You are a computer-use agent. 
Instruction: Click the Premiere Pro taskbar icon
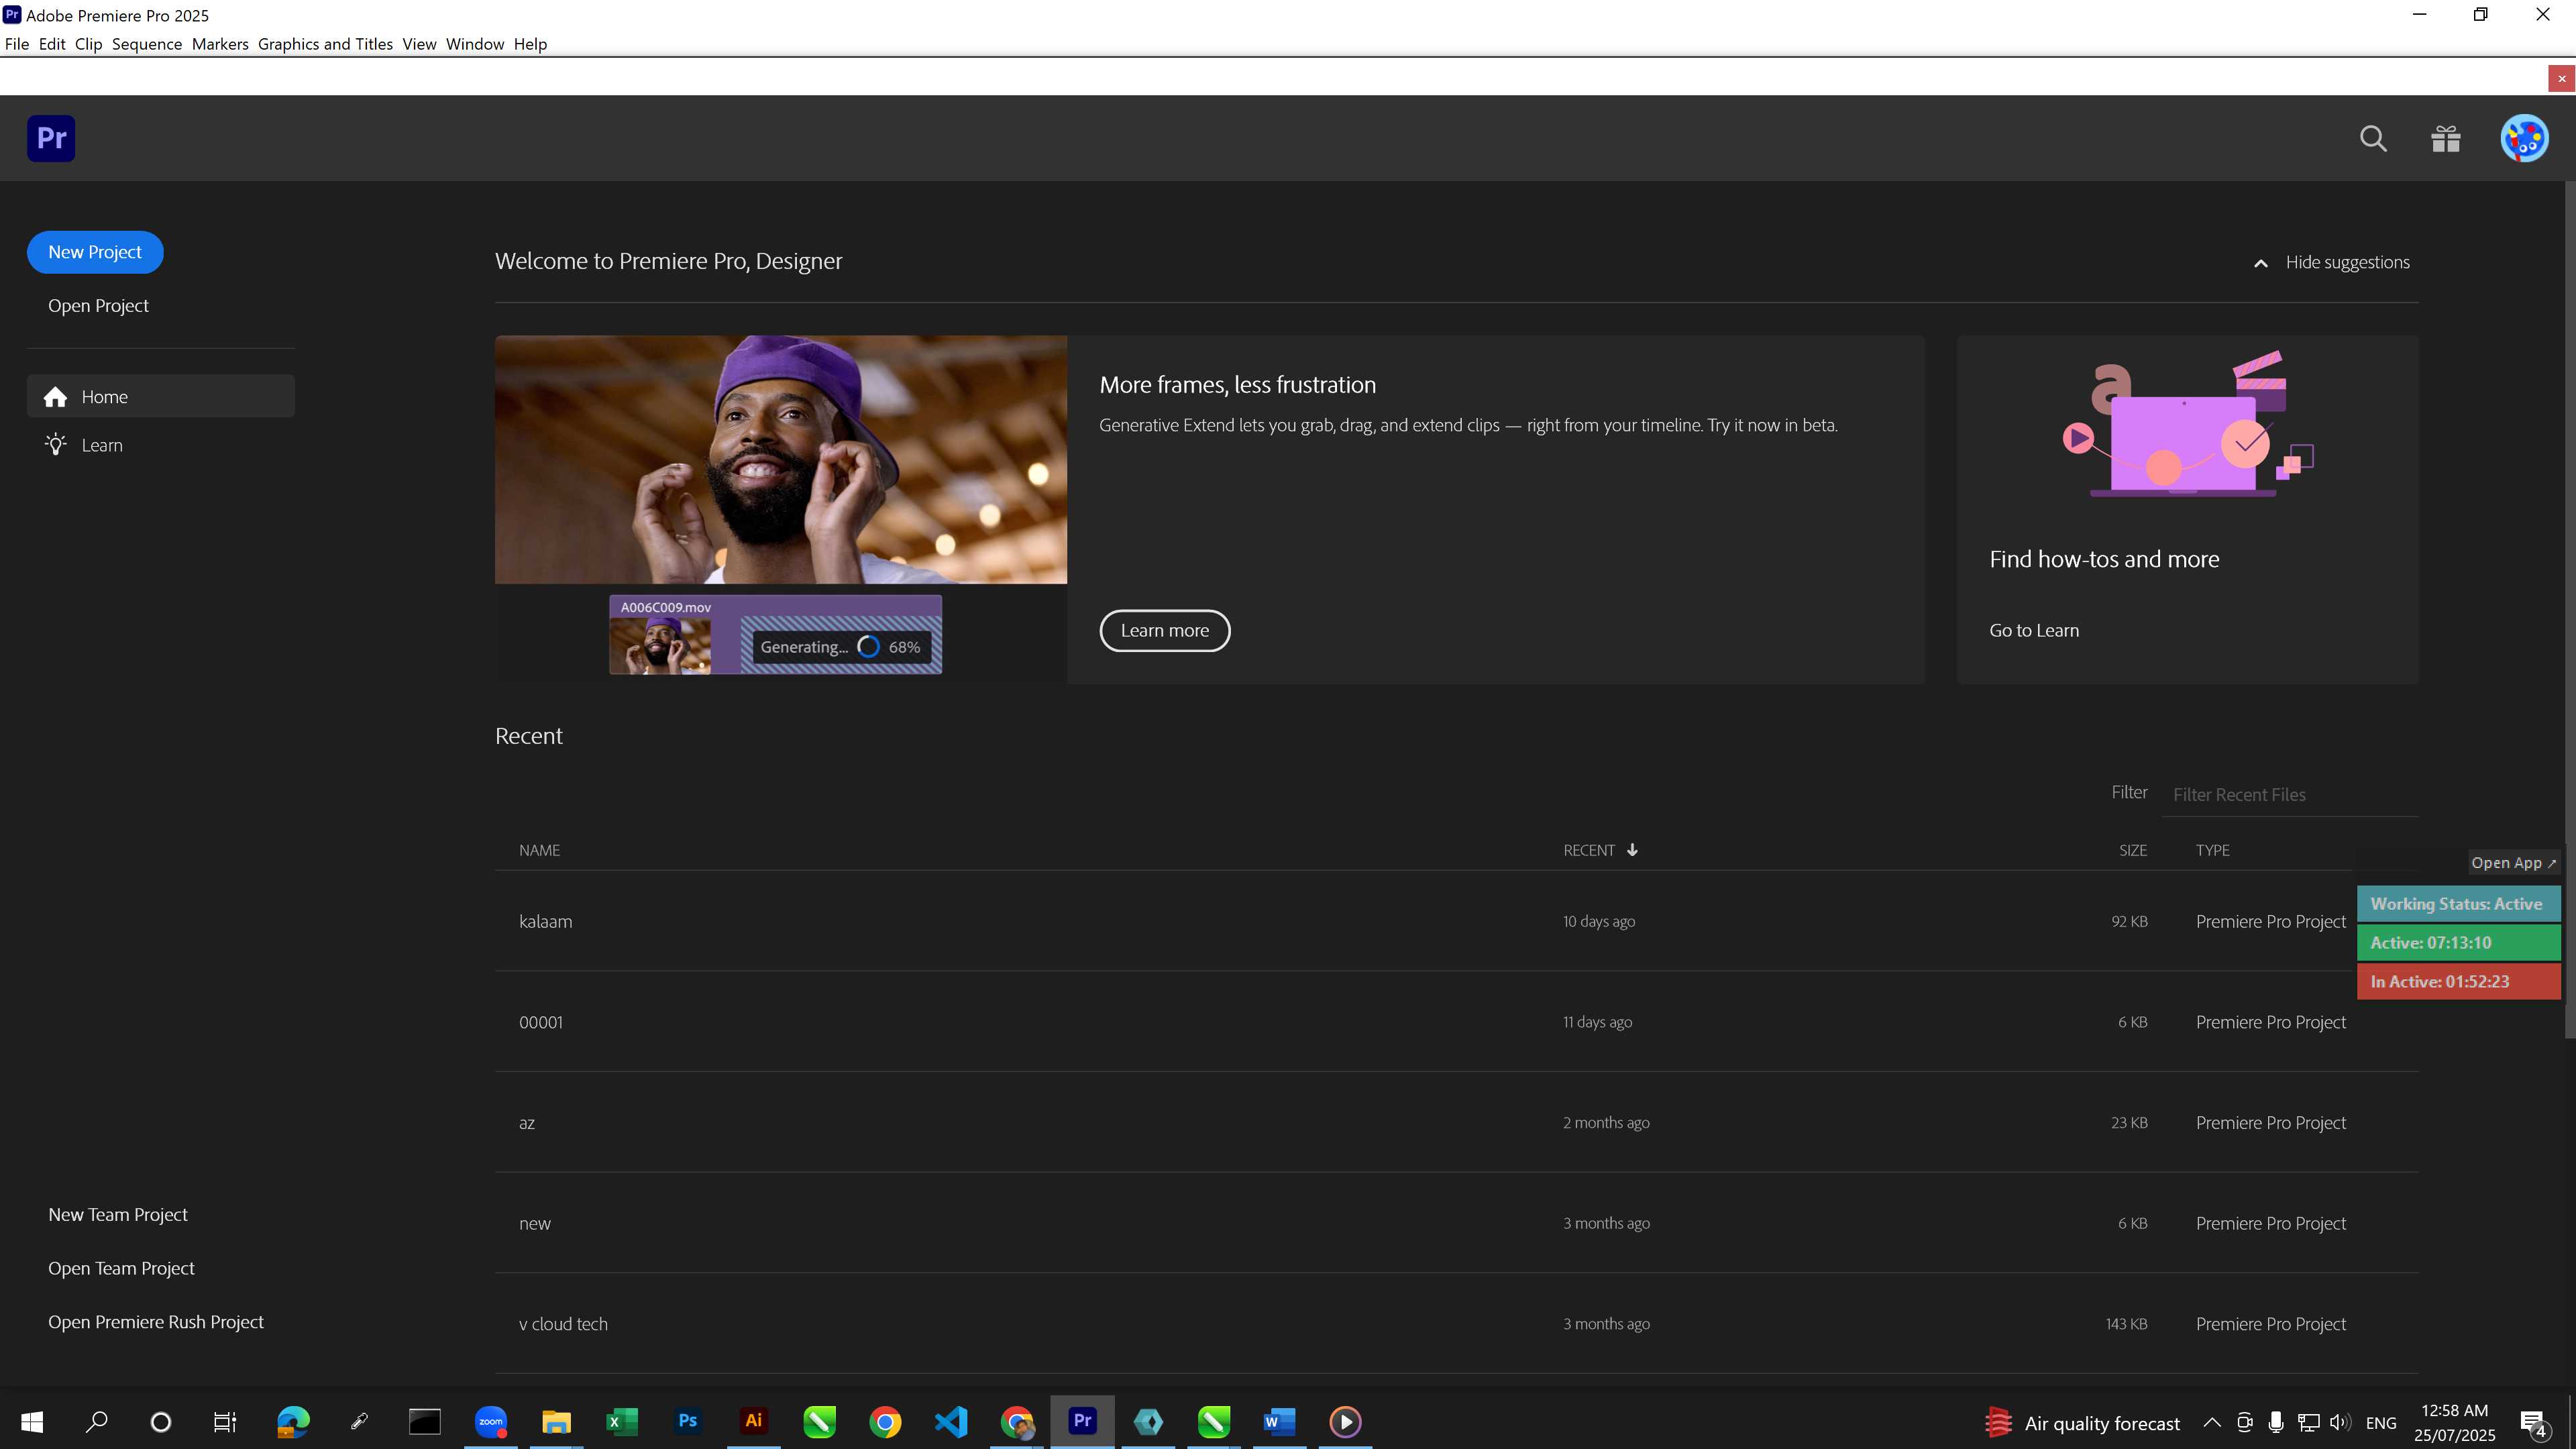[x=1082, y=1421]
